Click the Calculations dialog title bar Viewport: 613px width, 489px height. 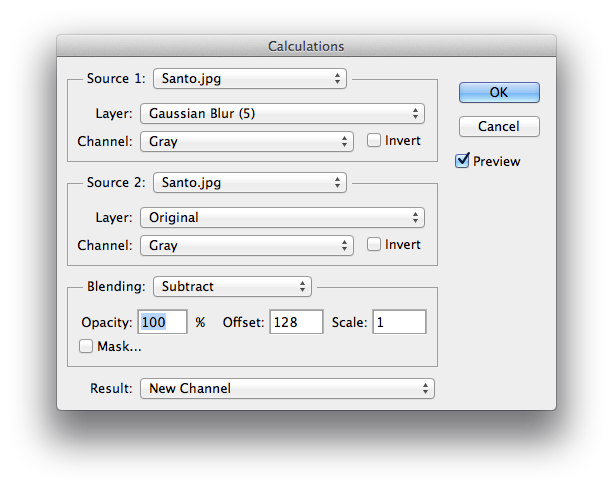pyautogui.click(x=306, y=46)
